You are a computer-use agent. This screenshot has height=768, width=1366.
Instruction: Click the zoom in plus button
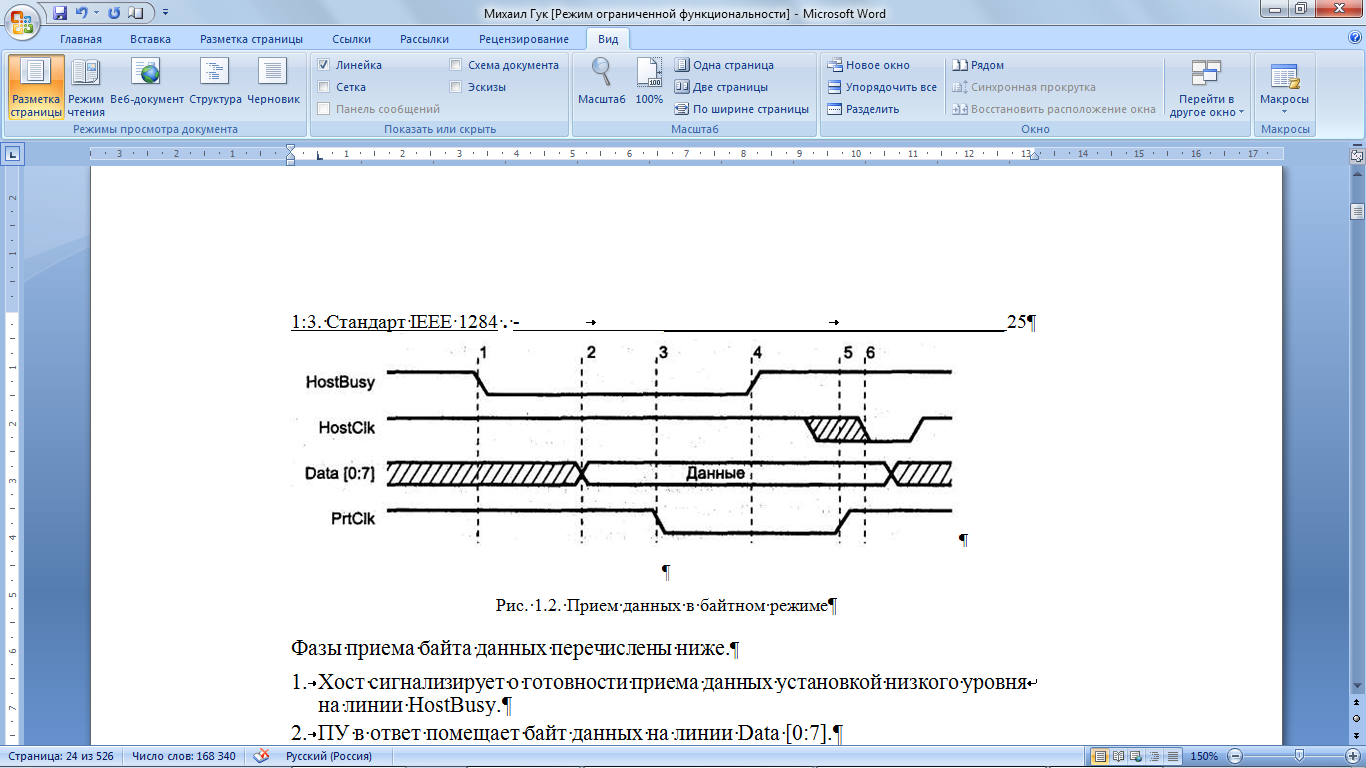tap(1354, 756)
